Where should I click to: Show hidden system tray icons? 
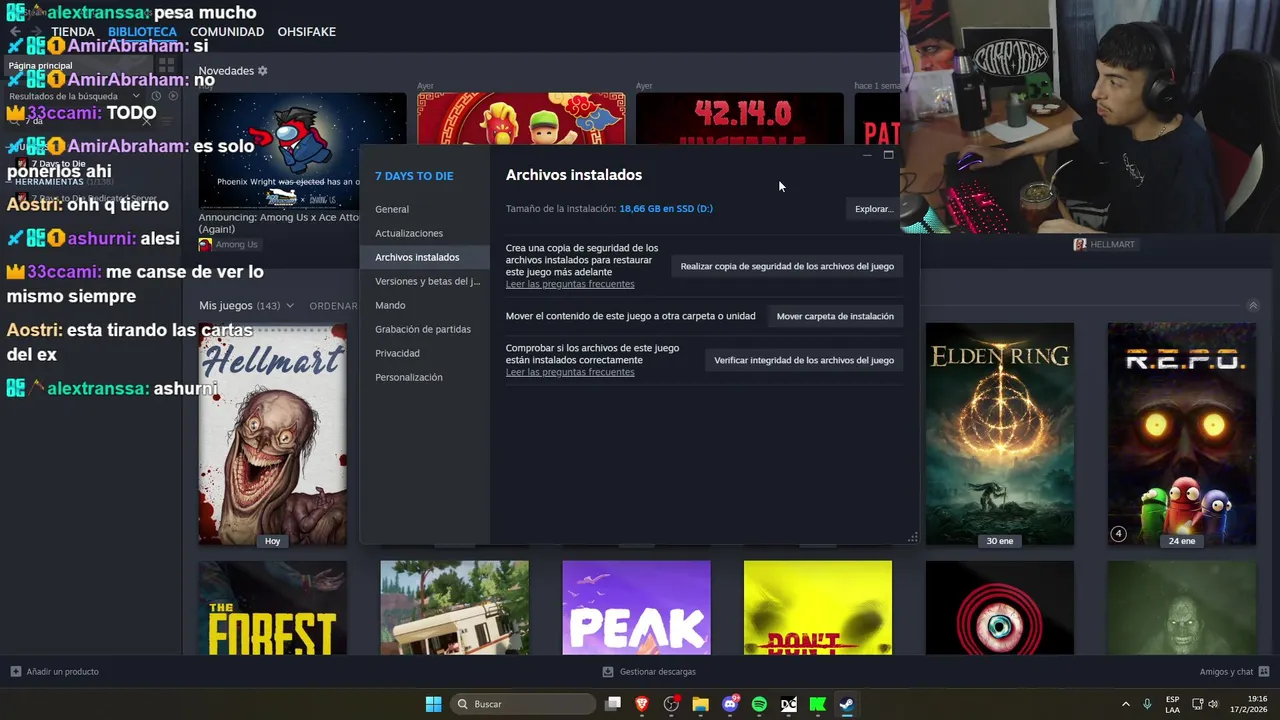pyautogui.click(x=1125, y=704)
